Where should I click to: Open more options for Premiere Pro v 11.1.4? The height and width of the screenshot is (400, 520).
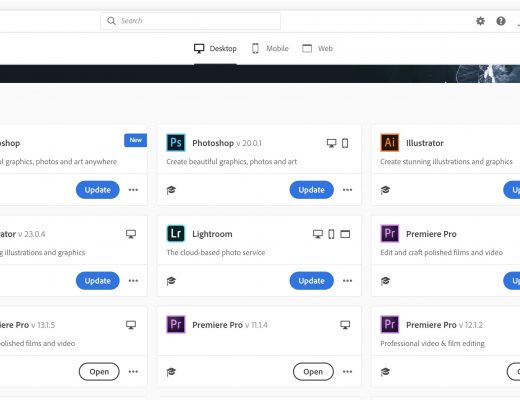pos(347,372)
